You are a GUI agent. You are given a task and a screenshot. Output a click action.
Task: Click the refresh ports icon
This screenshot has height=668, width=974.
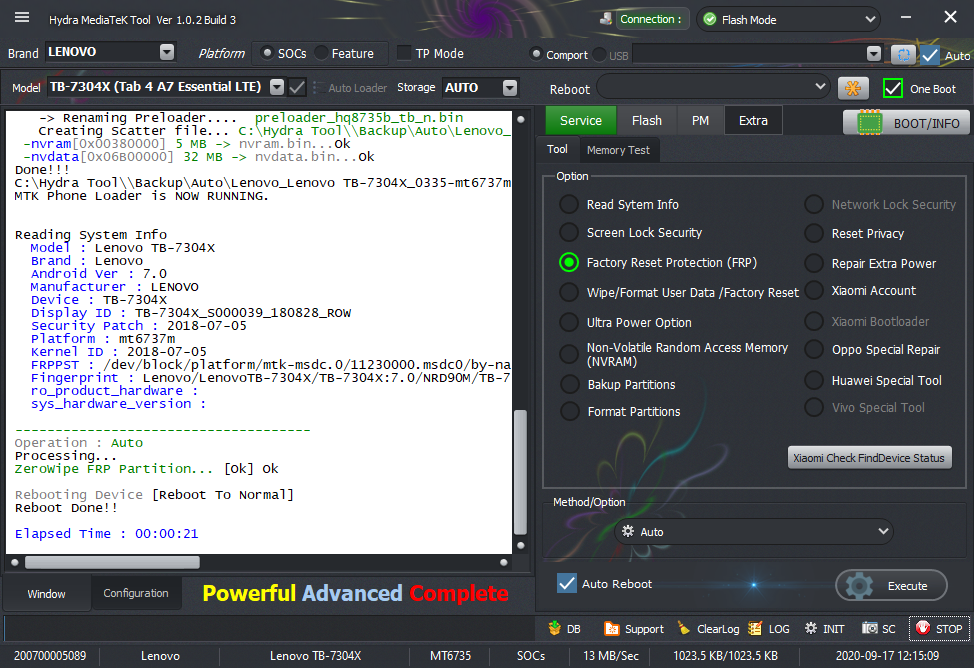click(x=904, y=55)
